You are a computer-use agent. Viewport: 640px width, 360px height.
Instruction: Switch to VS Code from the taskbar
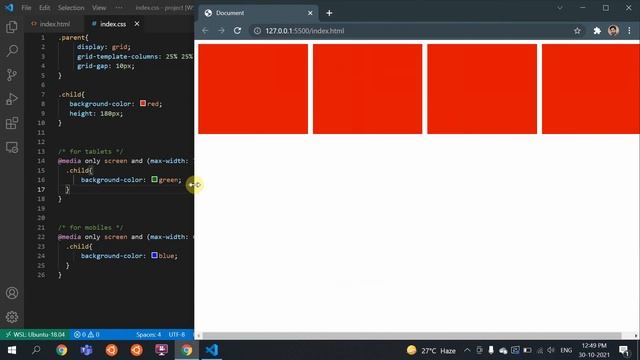[211, 350]
